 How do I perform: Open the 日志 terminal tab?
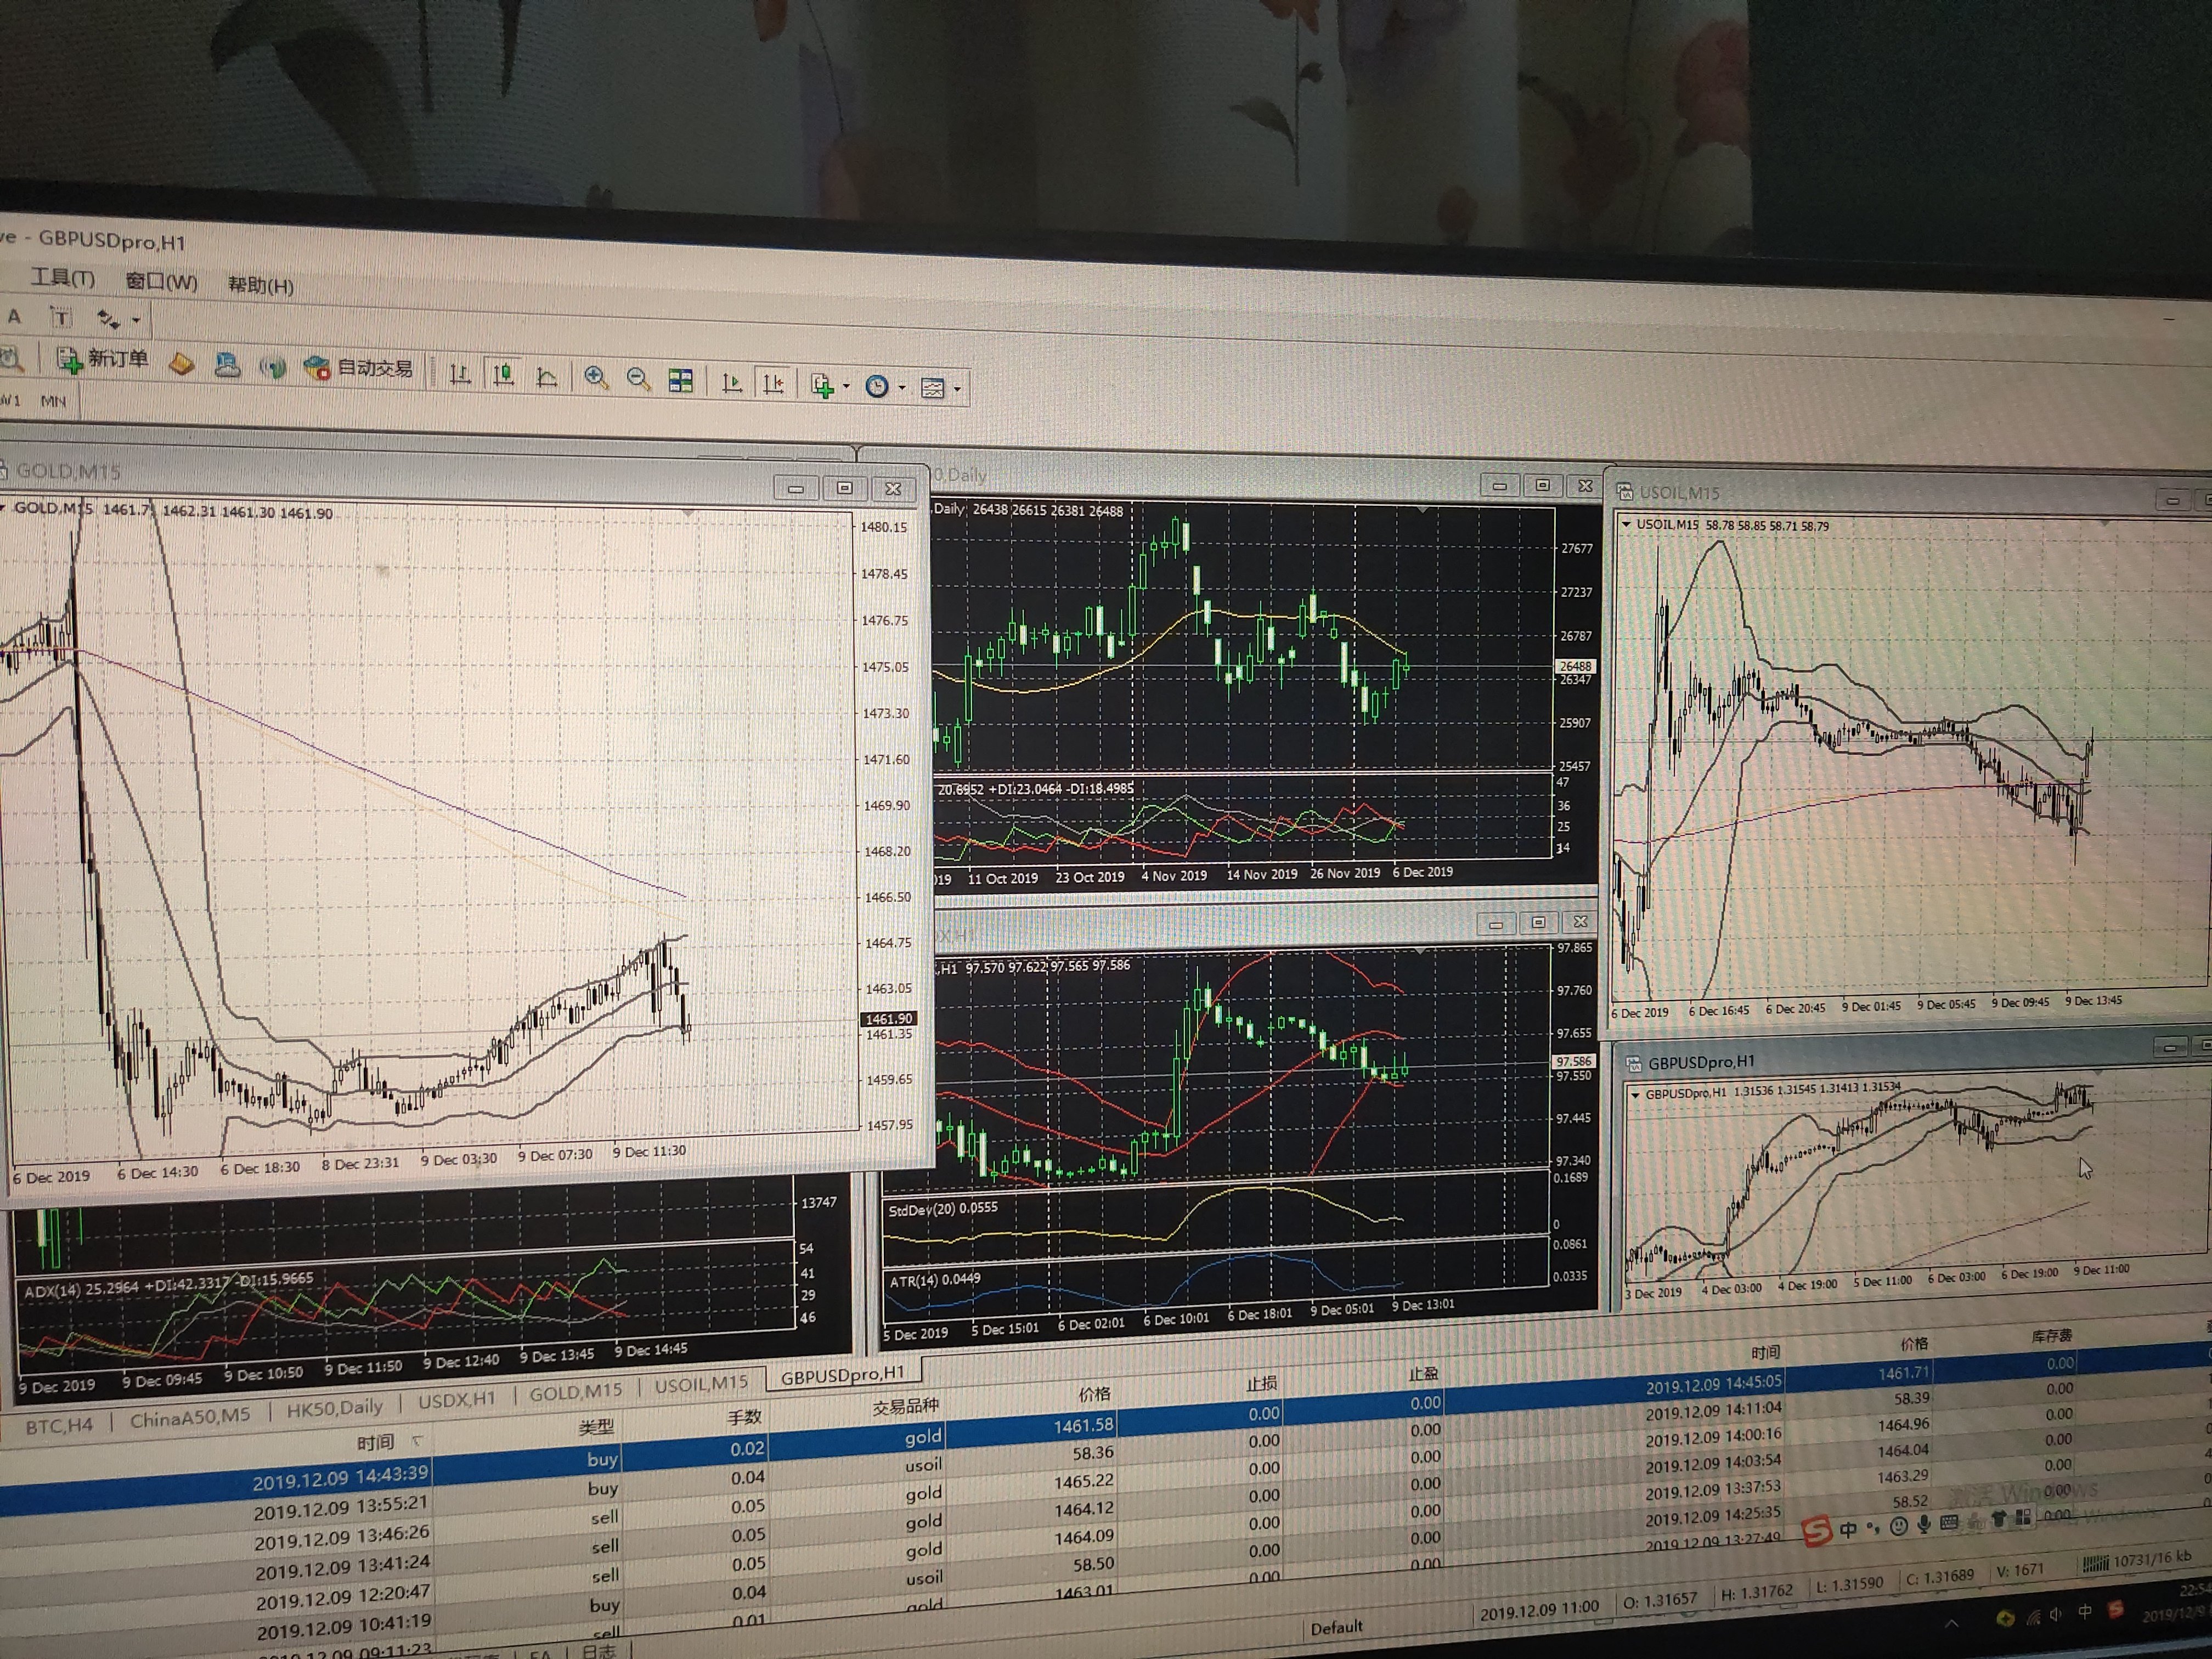point(599,1651)
